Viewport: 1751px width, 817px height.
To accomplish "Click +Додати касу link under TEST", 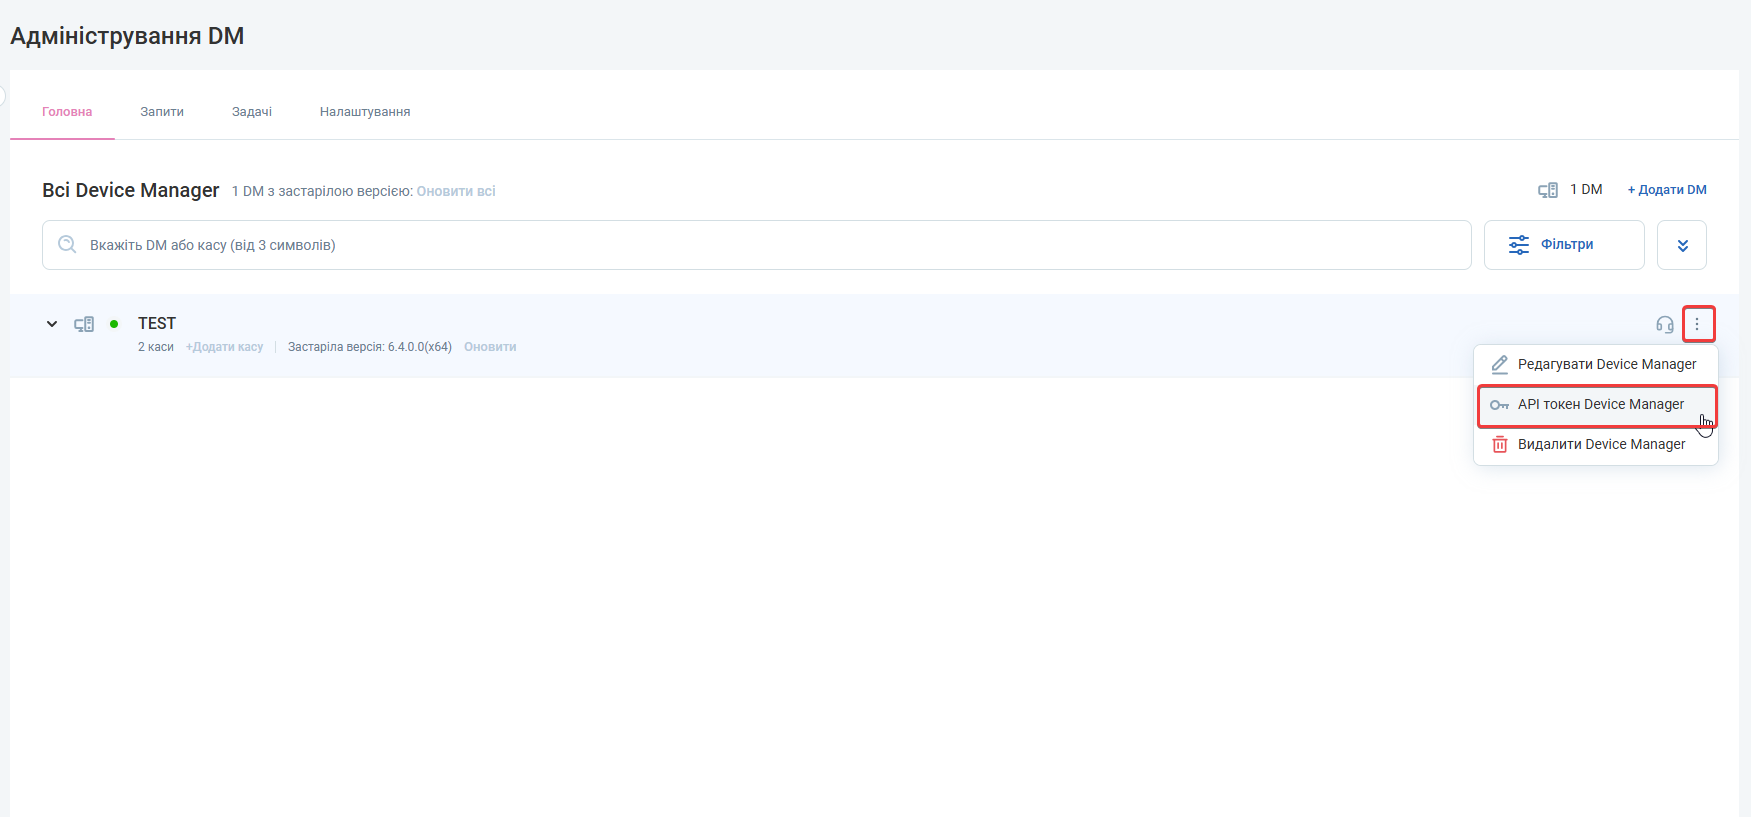I will (x=225, y=347).
